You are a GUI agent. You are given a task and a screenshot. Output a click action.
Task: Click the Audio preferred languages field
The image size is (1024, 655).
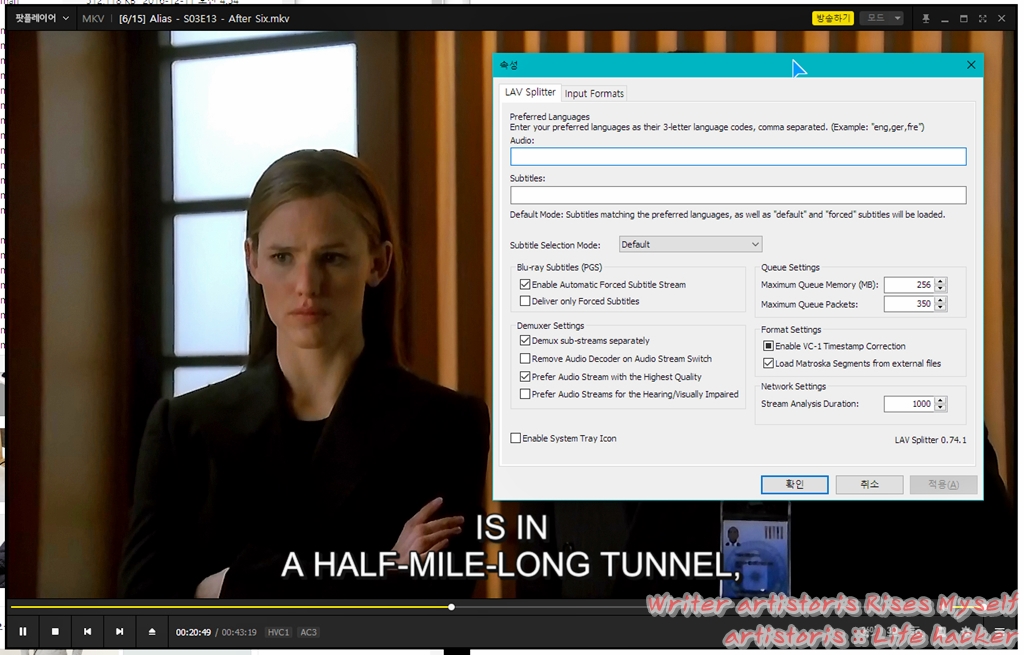point(738,156)
